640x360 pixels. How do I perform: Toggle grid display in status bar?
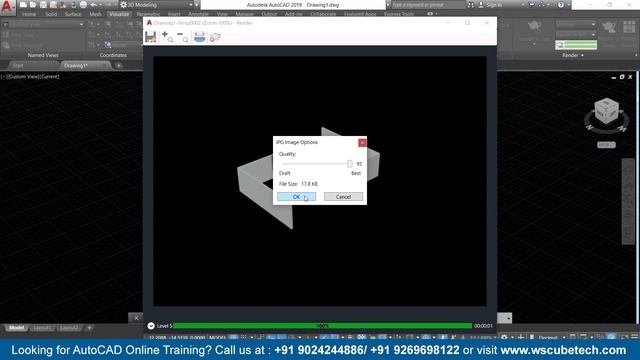tap(233, 338)
